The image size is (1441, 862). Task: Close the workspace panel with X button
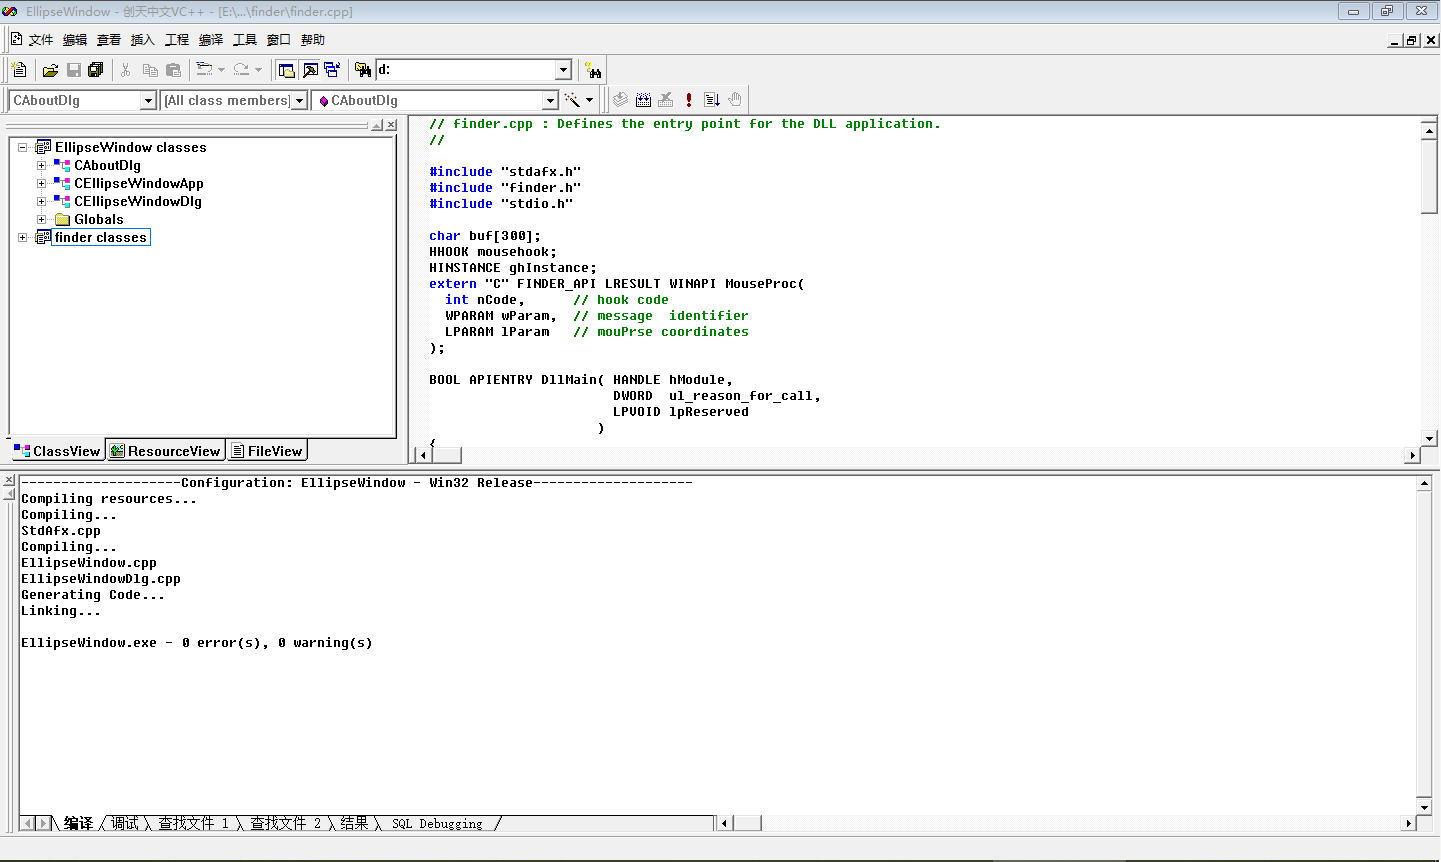point(391,125)
